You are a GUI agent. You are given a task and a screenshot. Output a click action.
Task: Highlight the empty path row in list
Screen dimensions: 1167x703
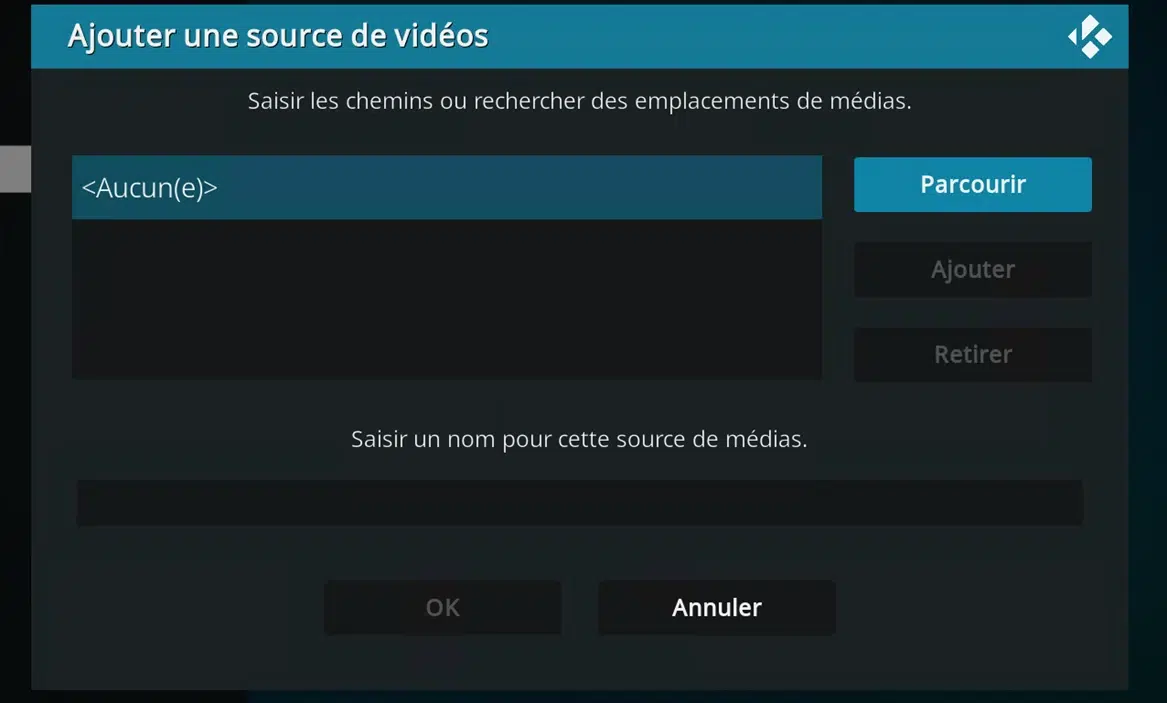pos(447,187)
